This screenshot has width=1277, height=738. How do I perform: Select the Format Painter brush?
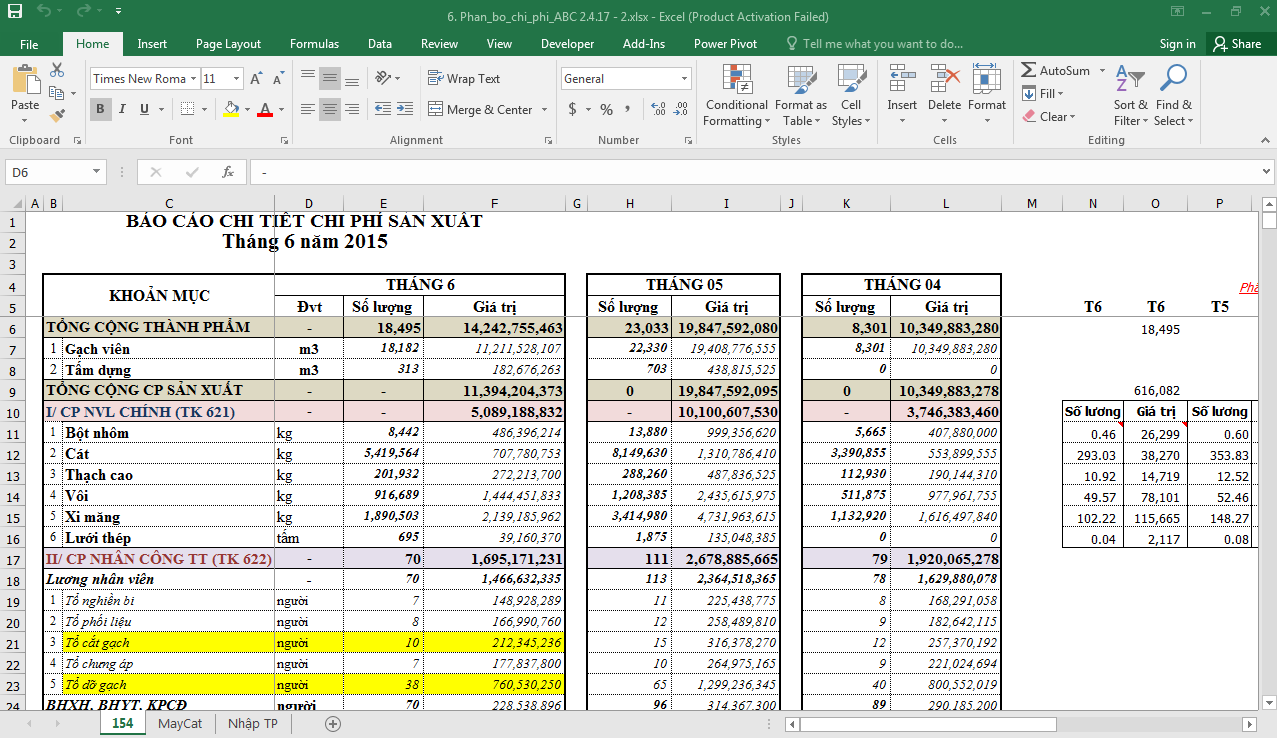pos(57,117)
